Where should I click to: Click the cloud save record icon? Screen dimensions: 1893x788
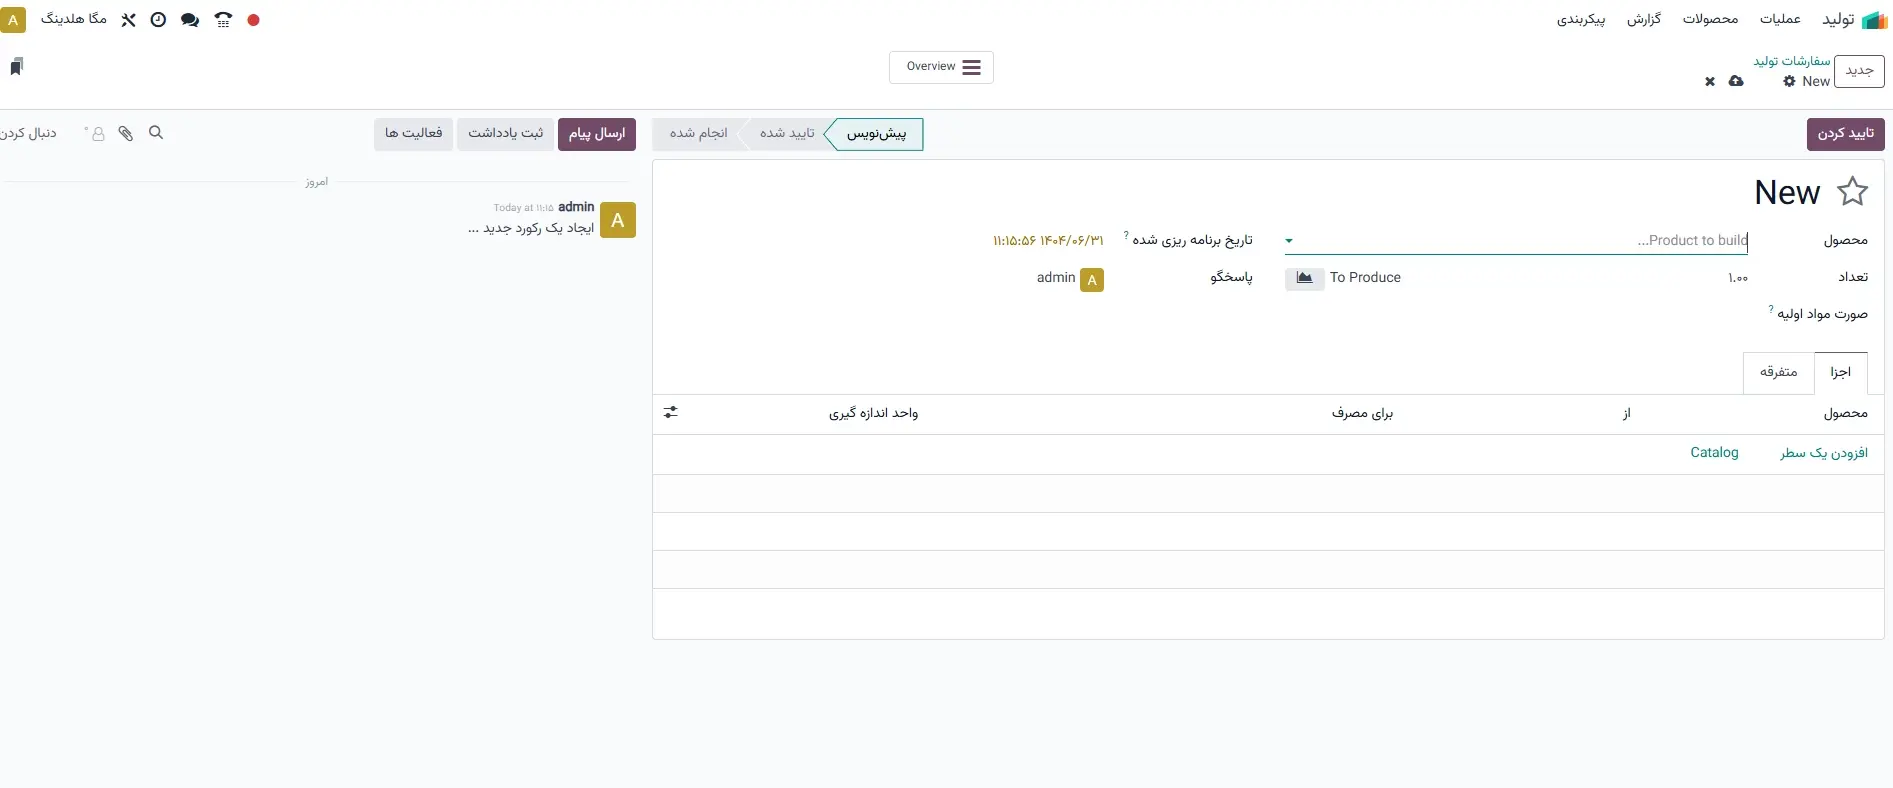tap(1736, 82)
